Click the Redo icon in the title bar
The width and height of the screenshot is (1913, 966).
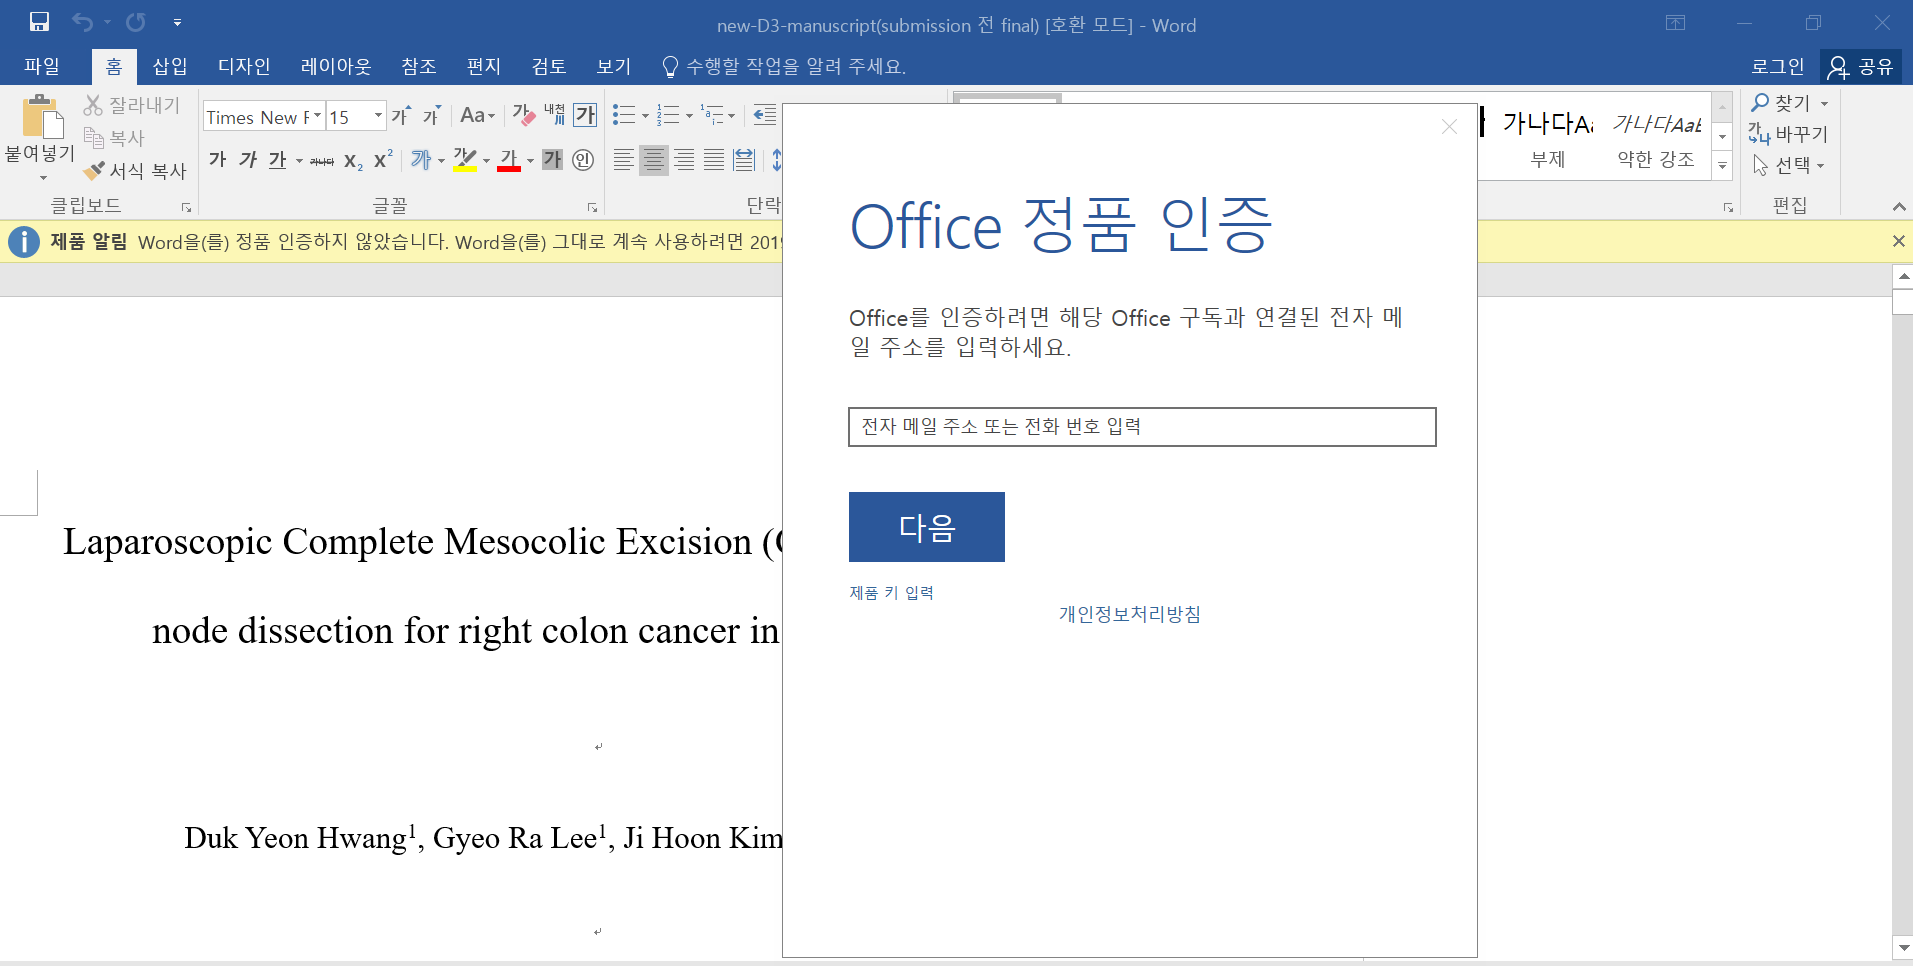click(136, 22)
